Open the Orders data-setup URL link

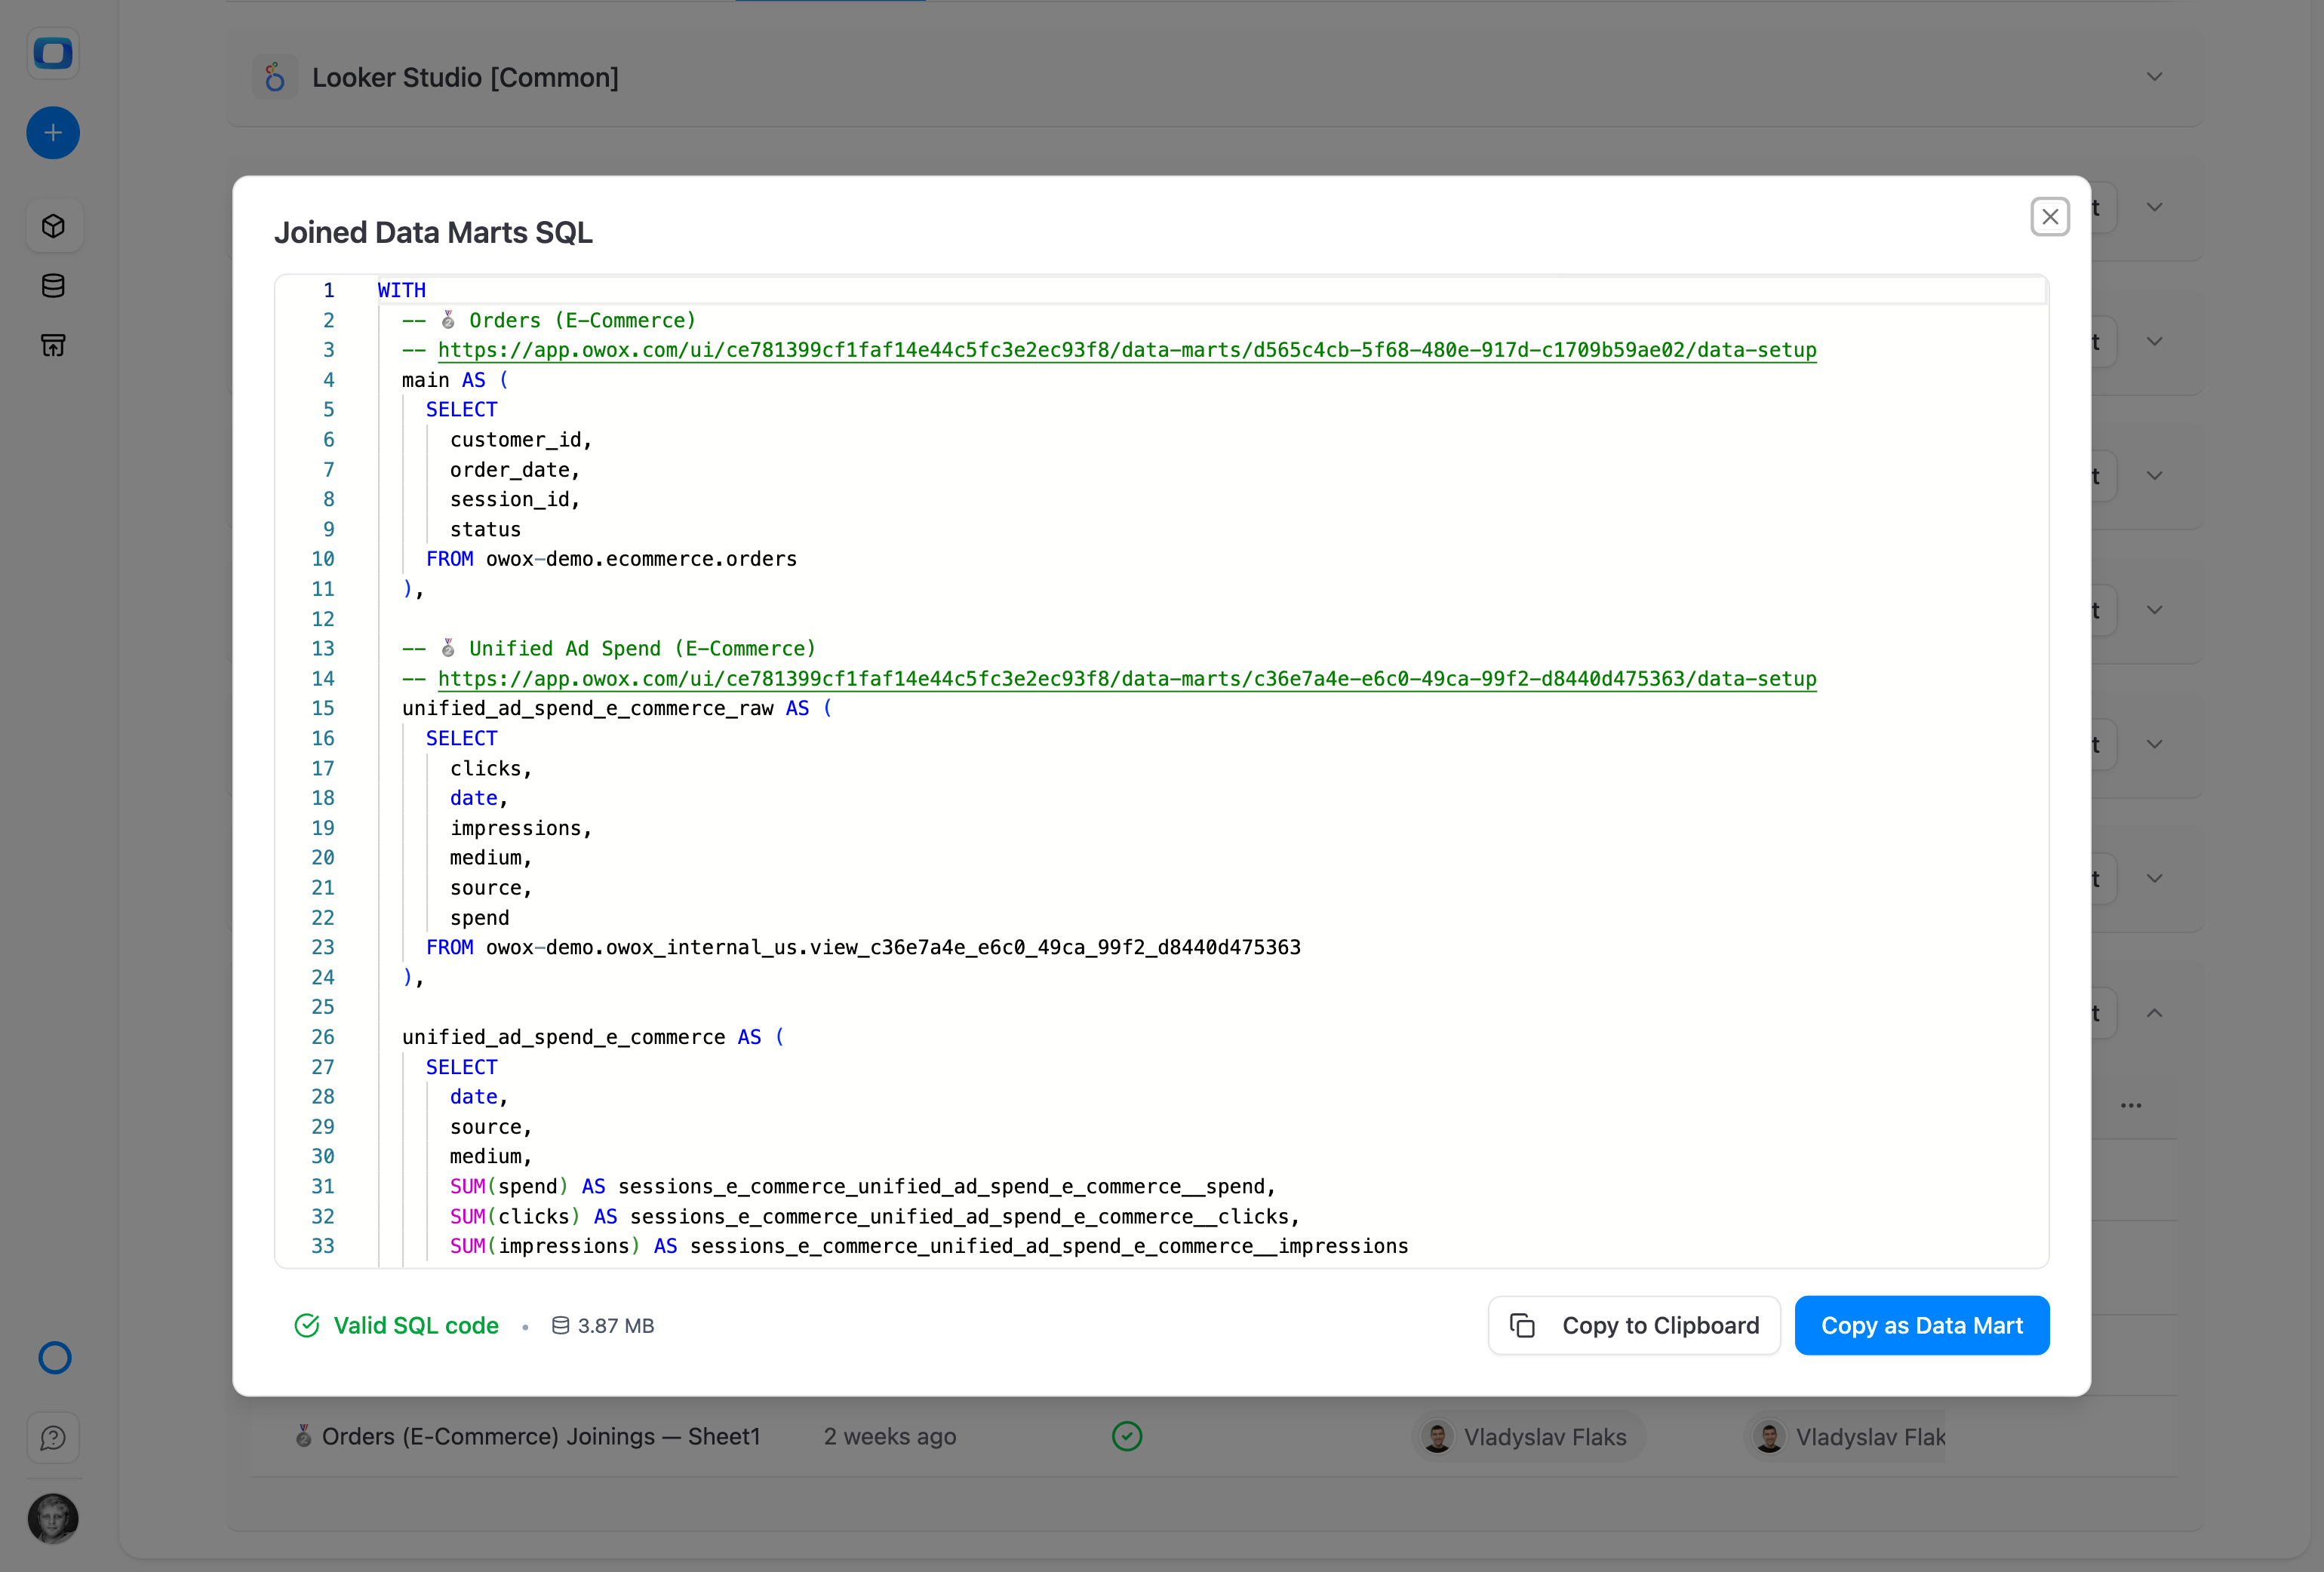1127,350
